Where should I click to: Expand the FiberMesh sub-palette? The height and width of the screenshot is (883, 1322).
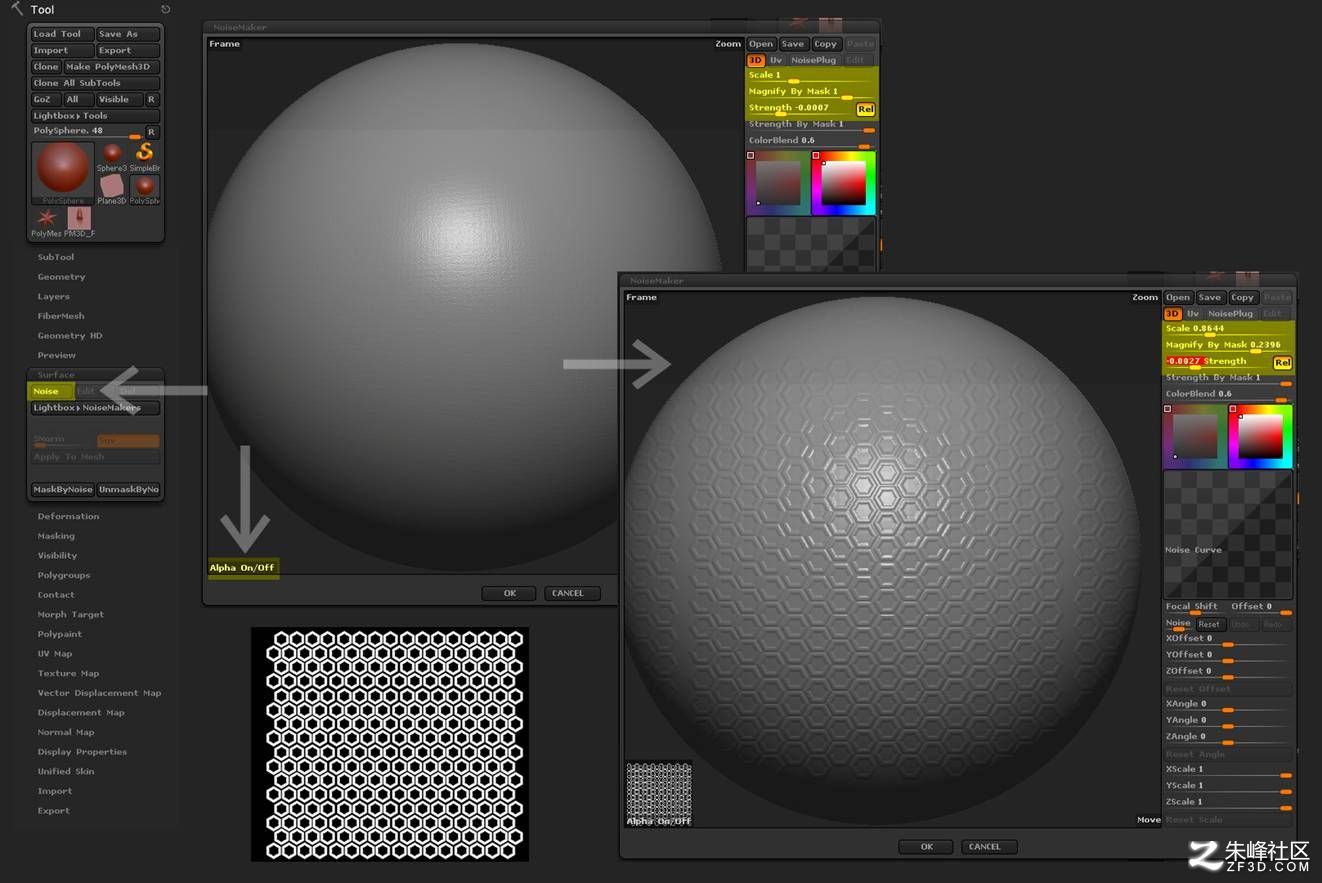(x=61, y=316)
